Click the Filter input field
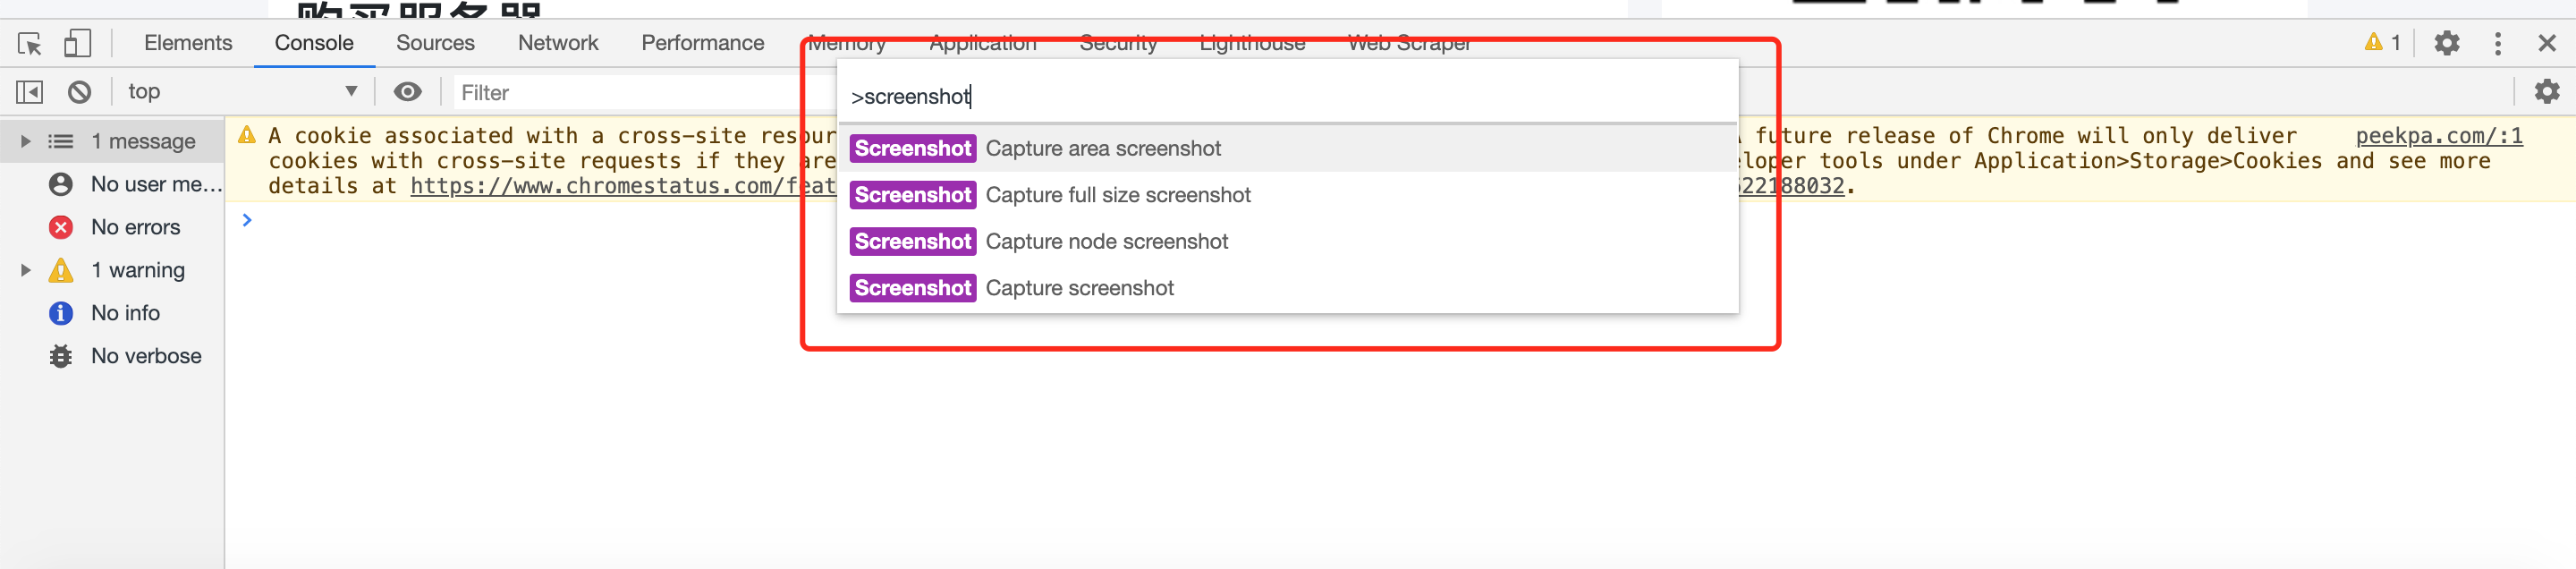Viewport: 2576px width, 569px height. 640,93
